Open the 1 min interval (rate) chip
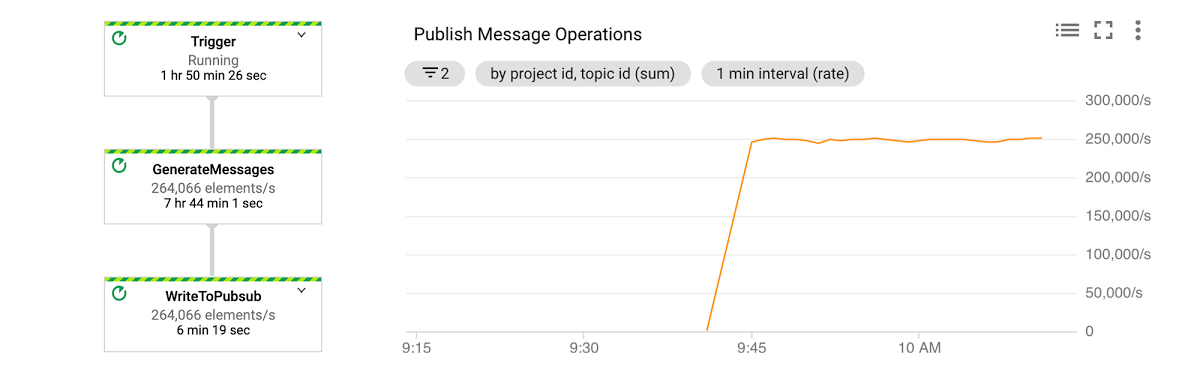The image size is (1200, 375). click(x=783, y=73)
